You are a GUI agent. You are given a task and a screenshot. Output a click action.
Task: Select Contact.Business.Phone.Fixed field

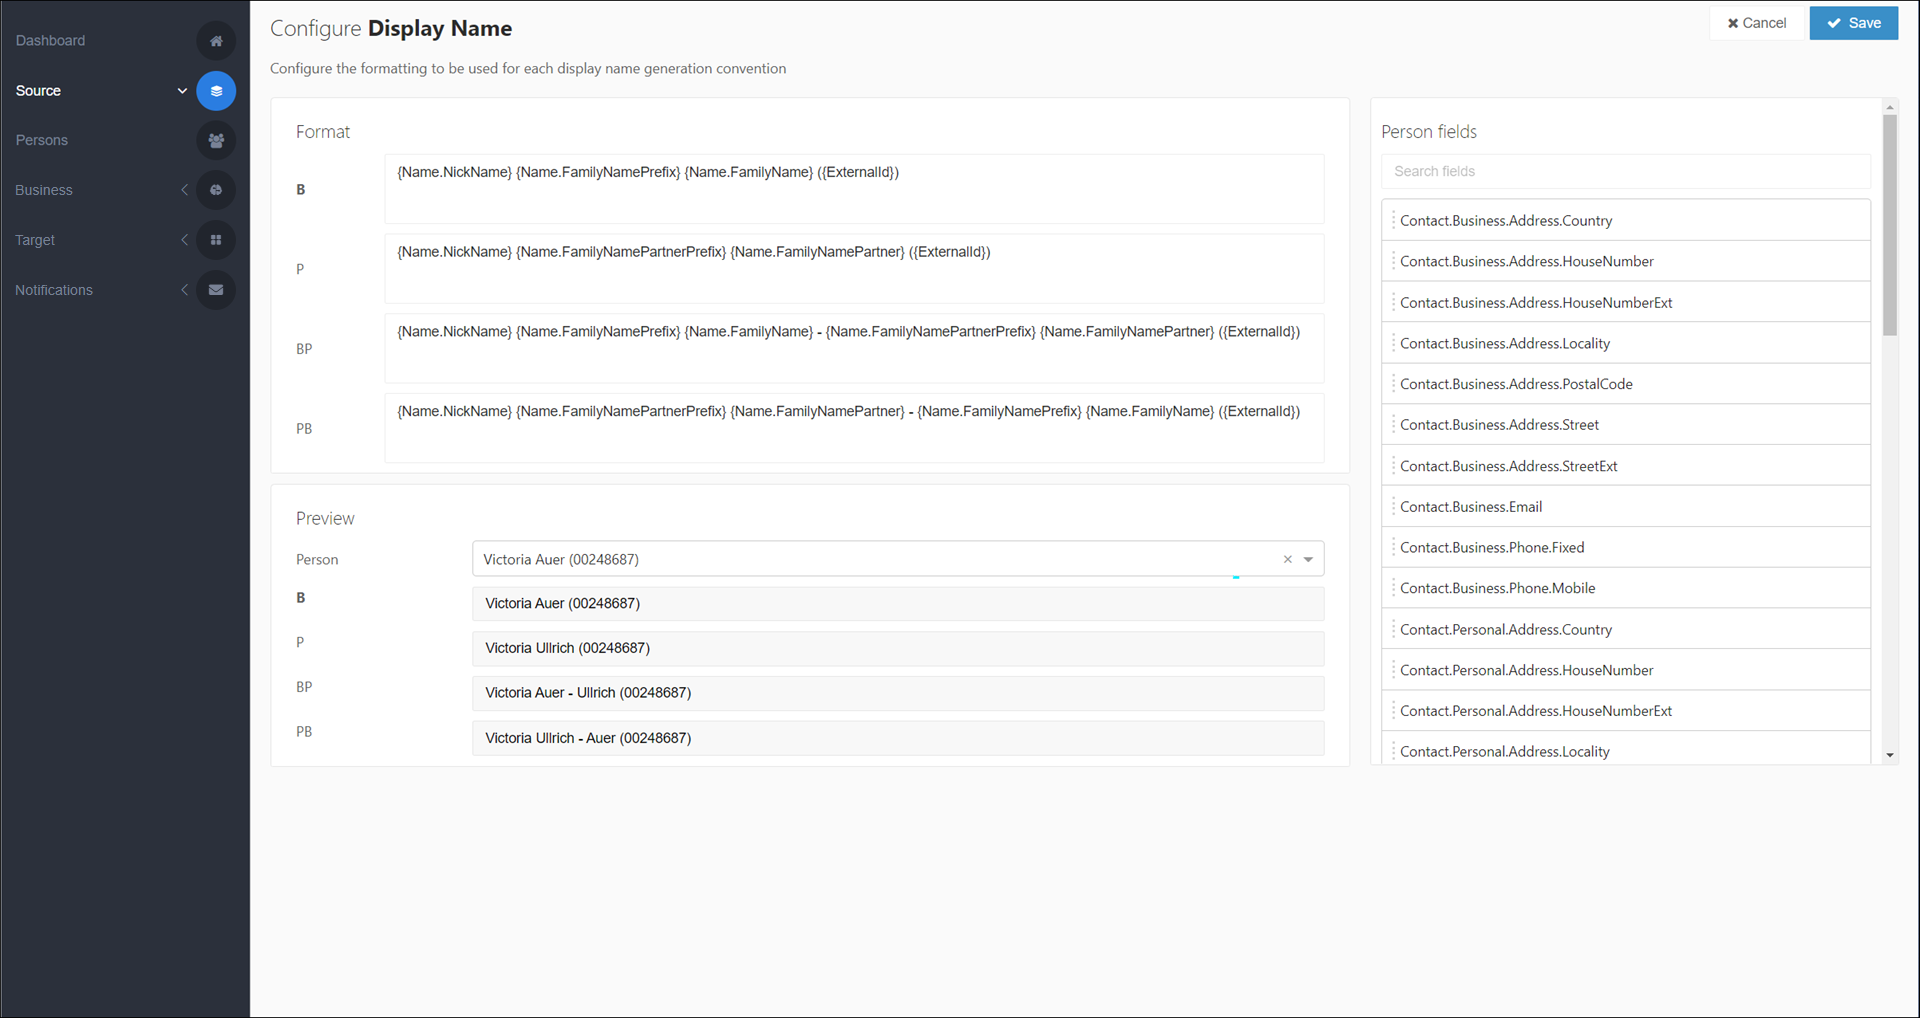[1626, 547]
